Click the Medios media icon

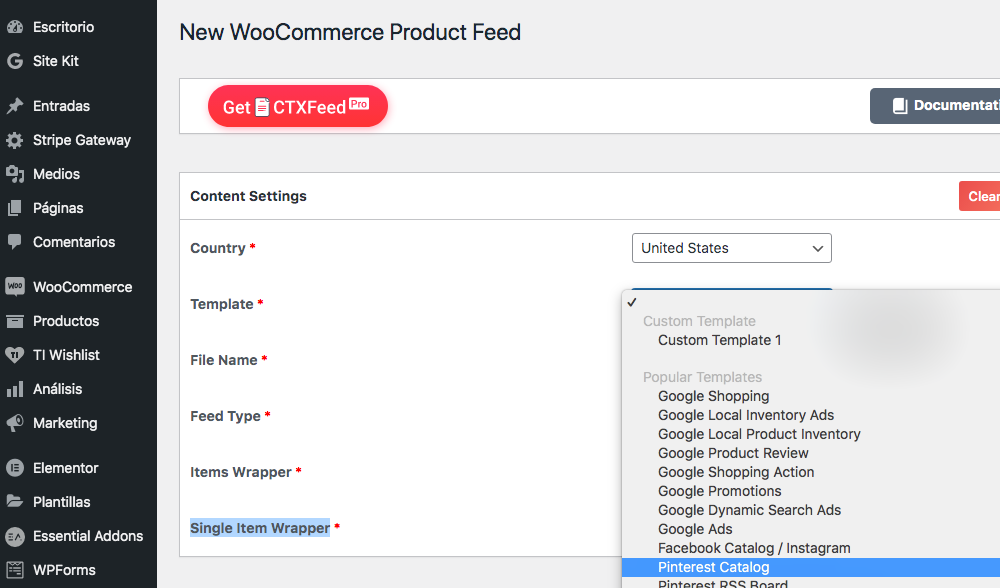(15, 173)
